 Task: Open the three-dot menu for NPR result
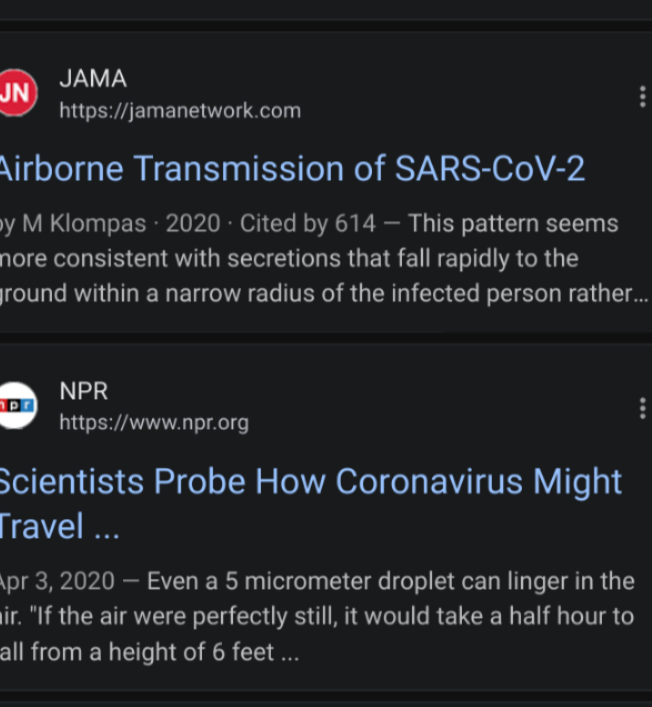click(x=641, y=408)
